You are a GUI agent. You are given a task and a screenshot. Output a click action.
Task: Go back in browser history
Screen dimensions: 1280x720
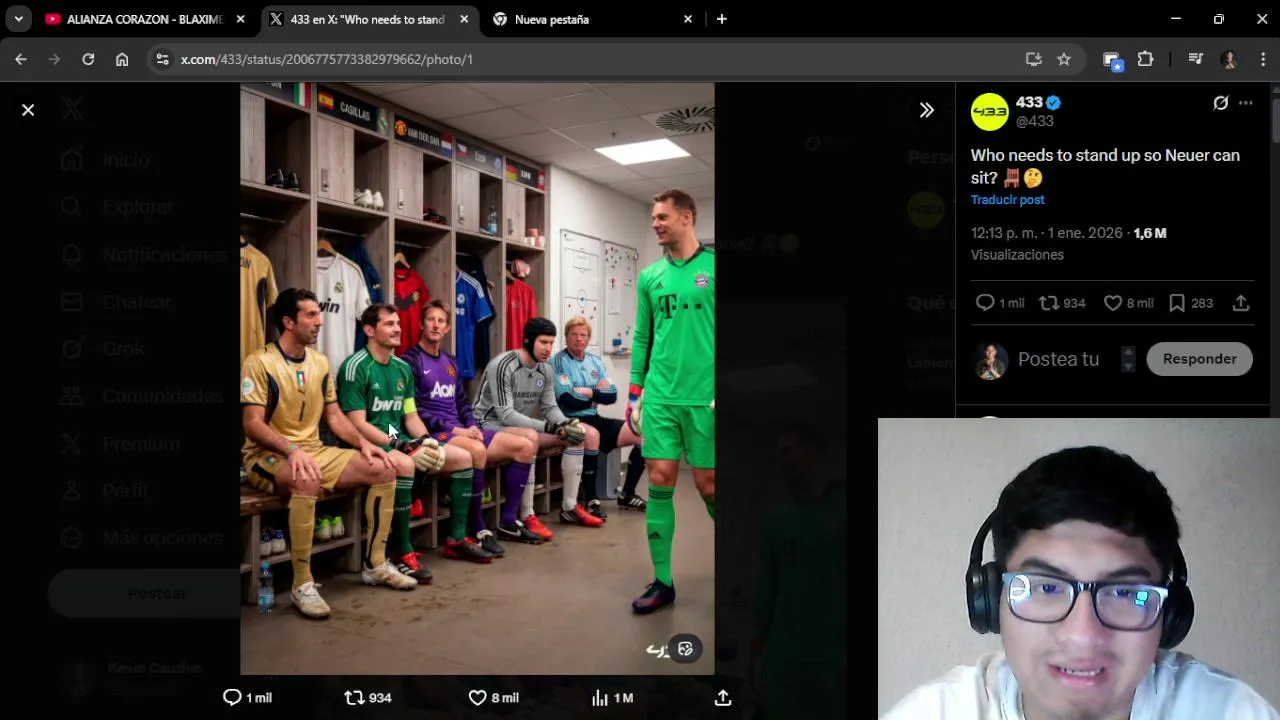tap(21, 59)
